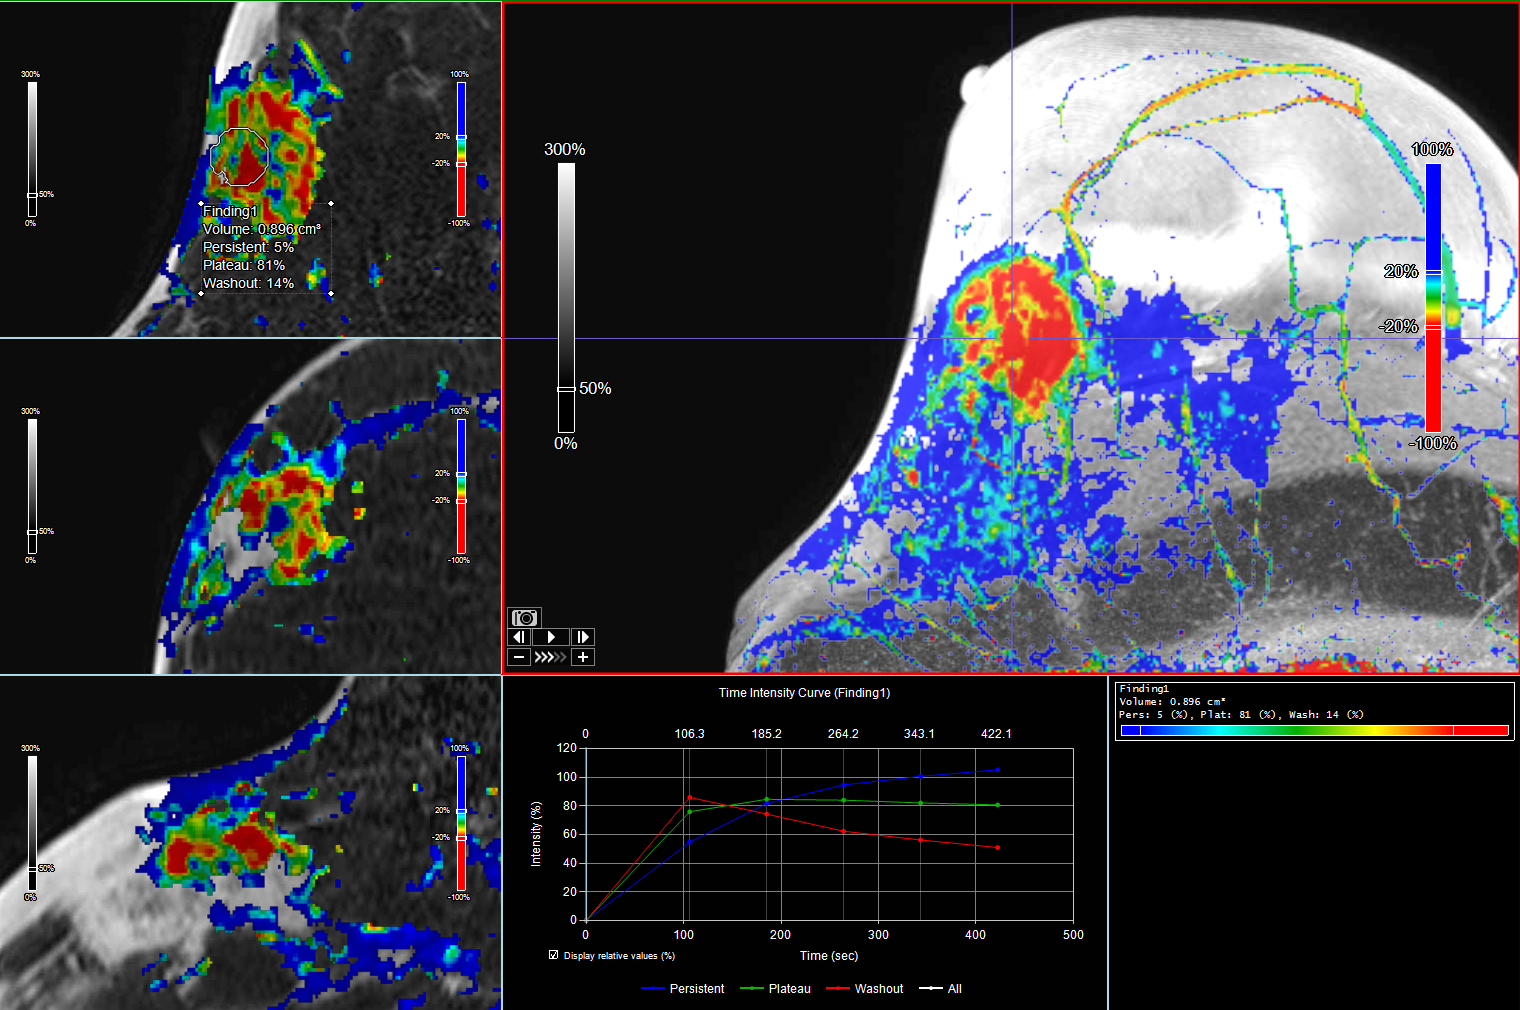
Task: Click the rainbow gradient bar in summary box
Action: point(1314,730)
